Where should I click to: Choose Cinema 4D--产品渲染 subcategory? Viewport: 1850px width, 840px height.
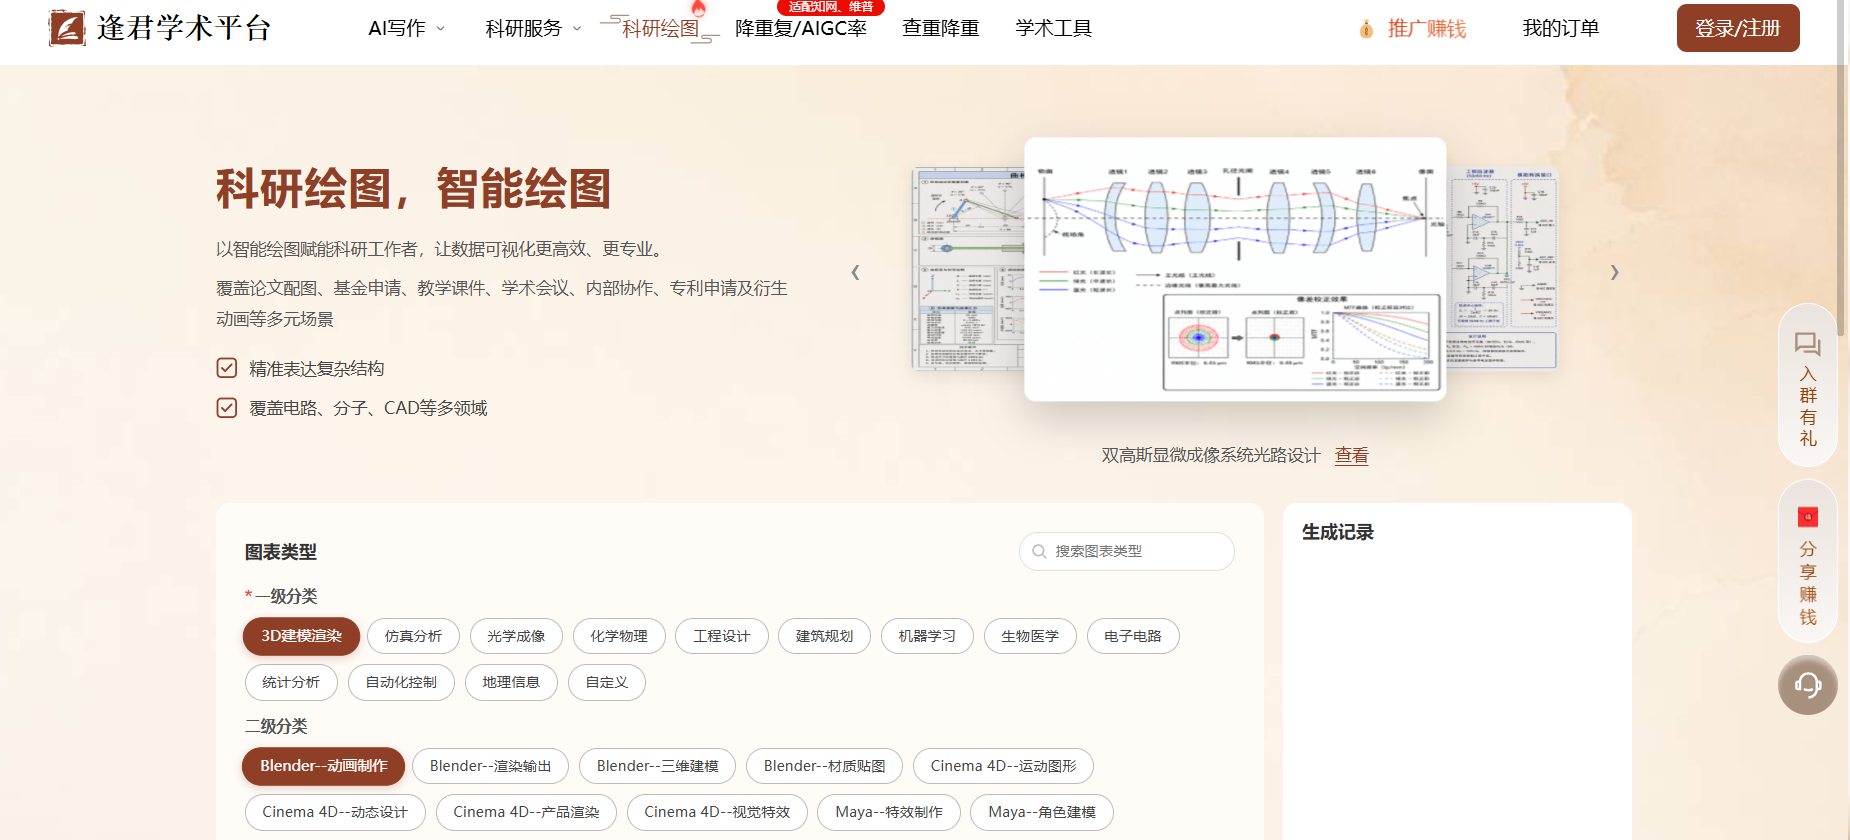(x=526, y=812)
